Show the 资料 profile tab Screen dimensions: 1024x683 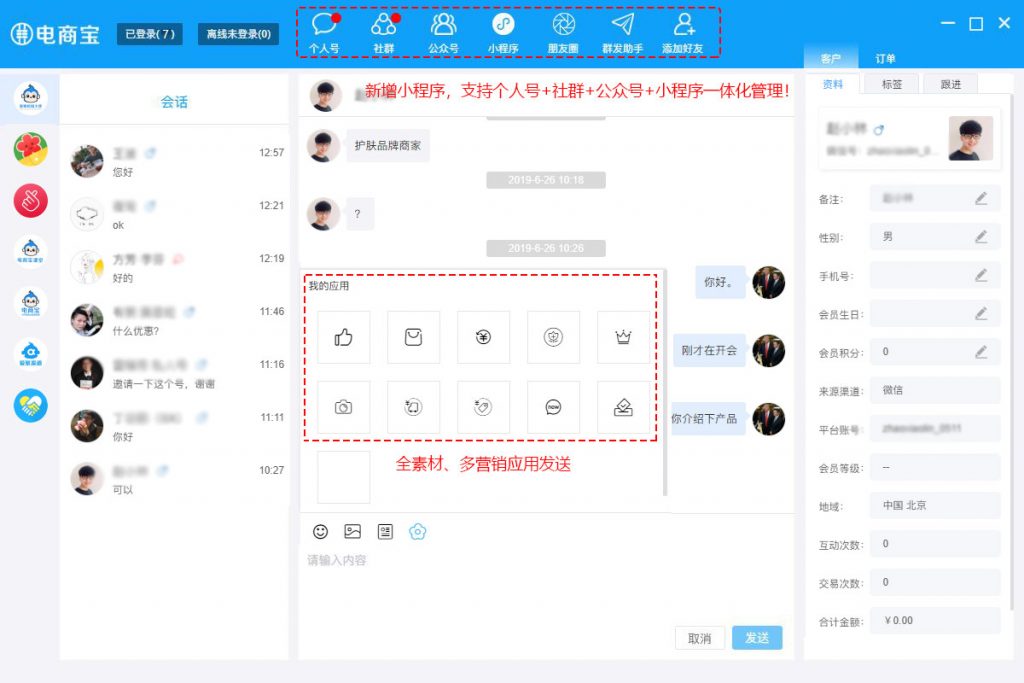833,84
